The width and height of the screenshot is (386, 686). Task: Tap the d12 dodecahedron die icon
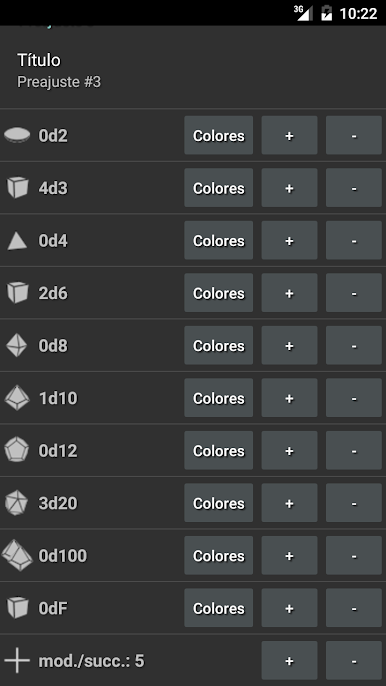coord(17,450)
